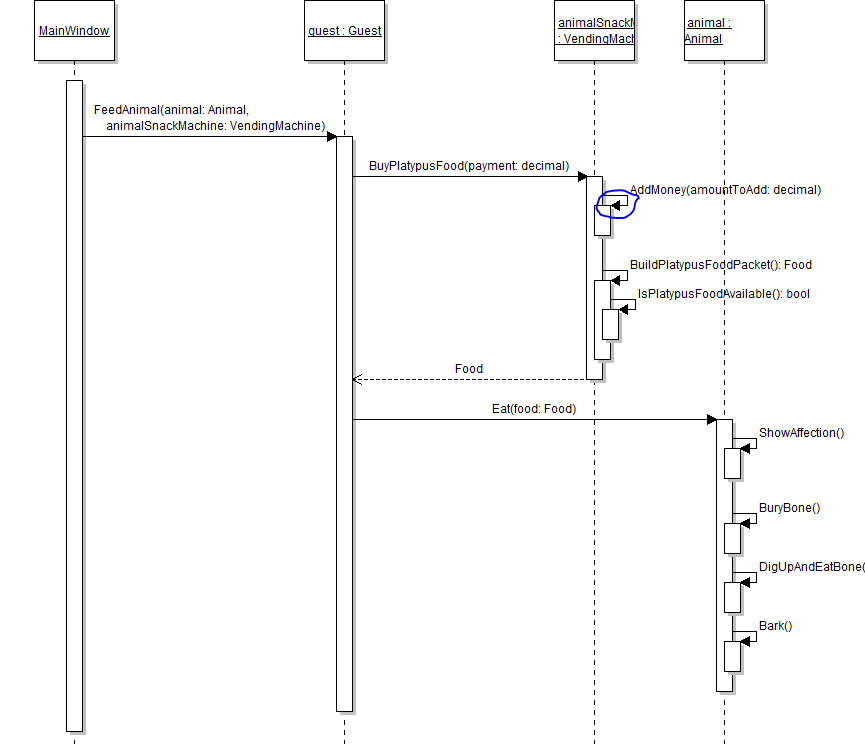The height and width of the screenshot is (744, 865).
Task: Select the animalSnackMachine : VendingMachine object box
Action: (x=595, y=31)
